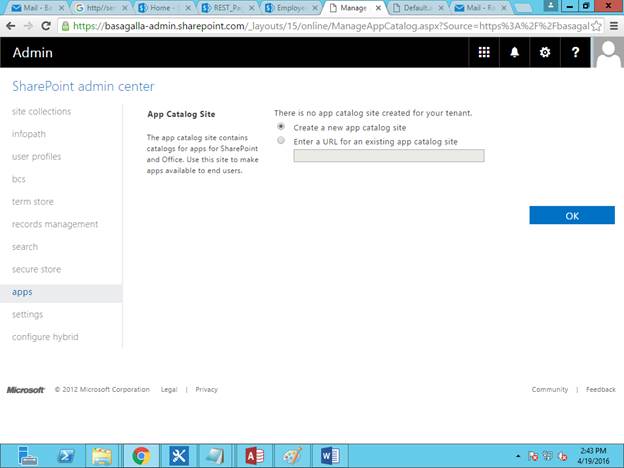Reload the page with refresh icon
The image size is (624, 468).
[46, 26]
